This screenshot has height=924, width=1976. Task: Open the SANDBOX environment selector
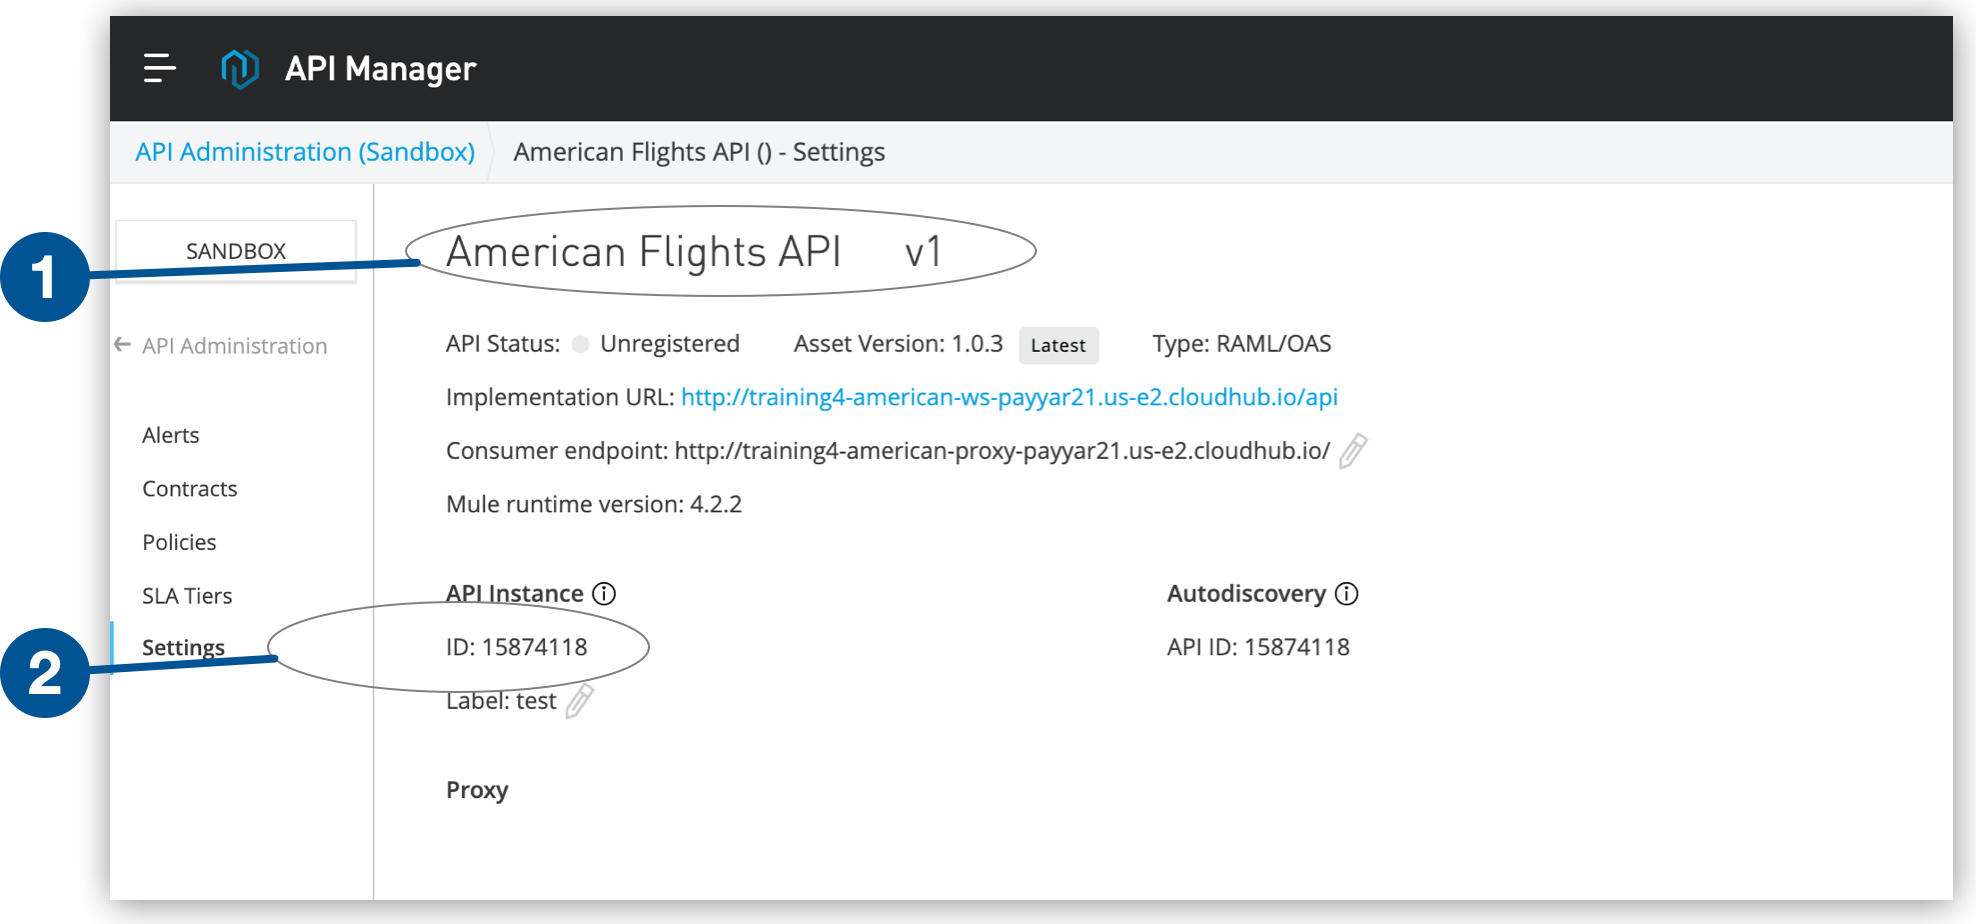point(235,251)
